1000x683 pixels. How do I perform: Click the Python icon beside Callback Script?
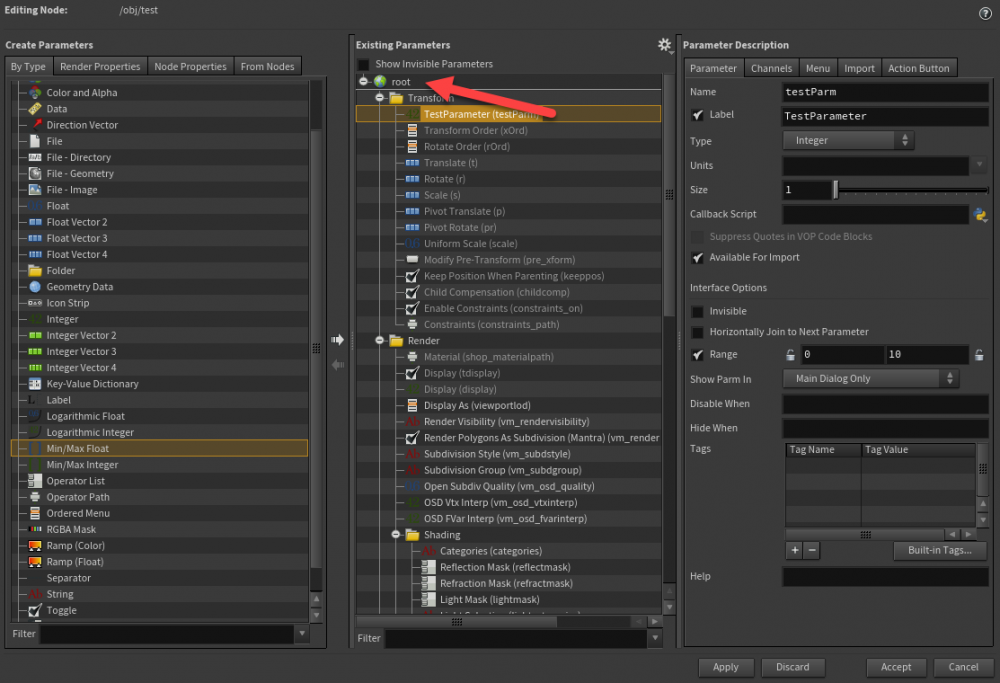click(x=981, y=214)
